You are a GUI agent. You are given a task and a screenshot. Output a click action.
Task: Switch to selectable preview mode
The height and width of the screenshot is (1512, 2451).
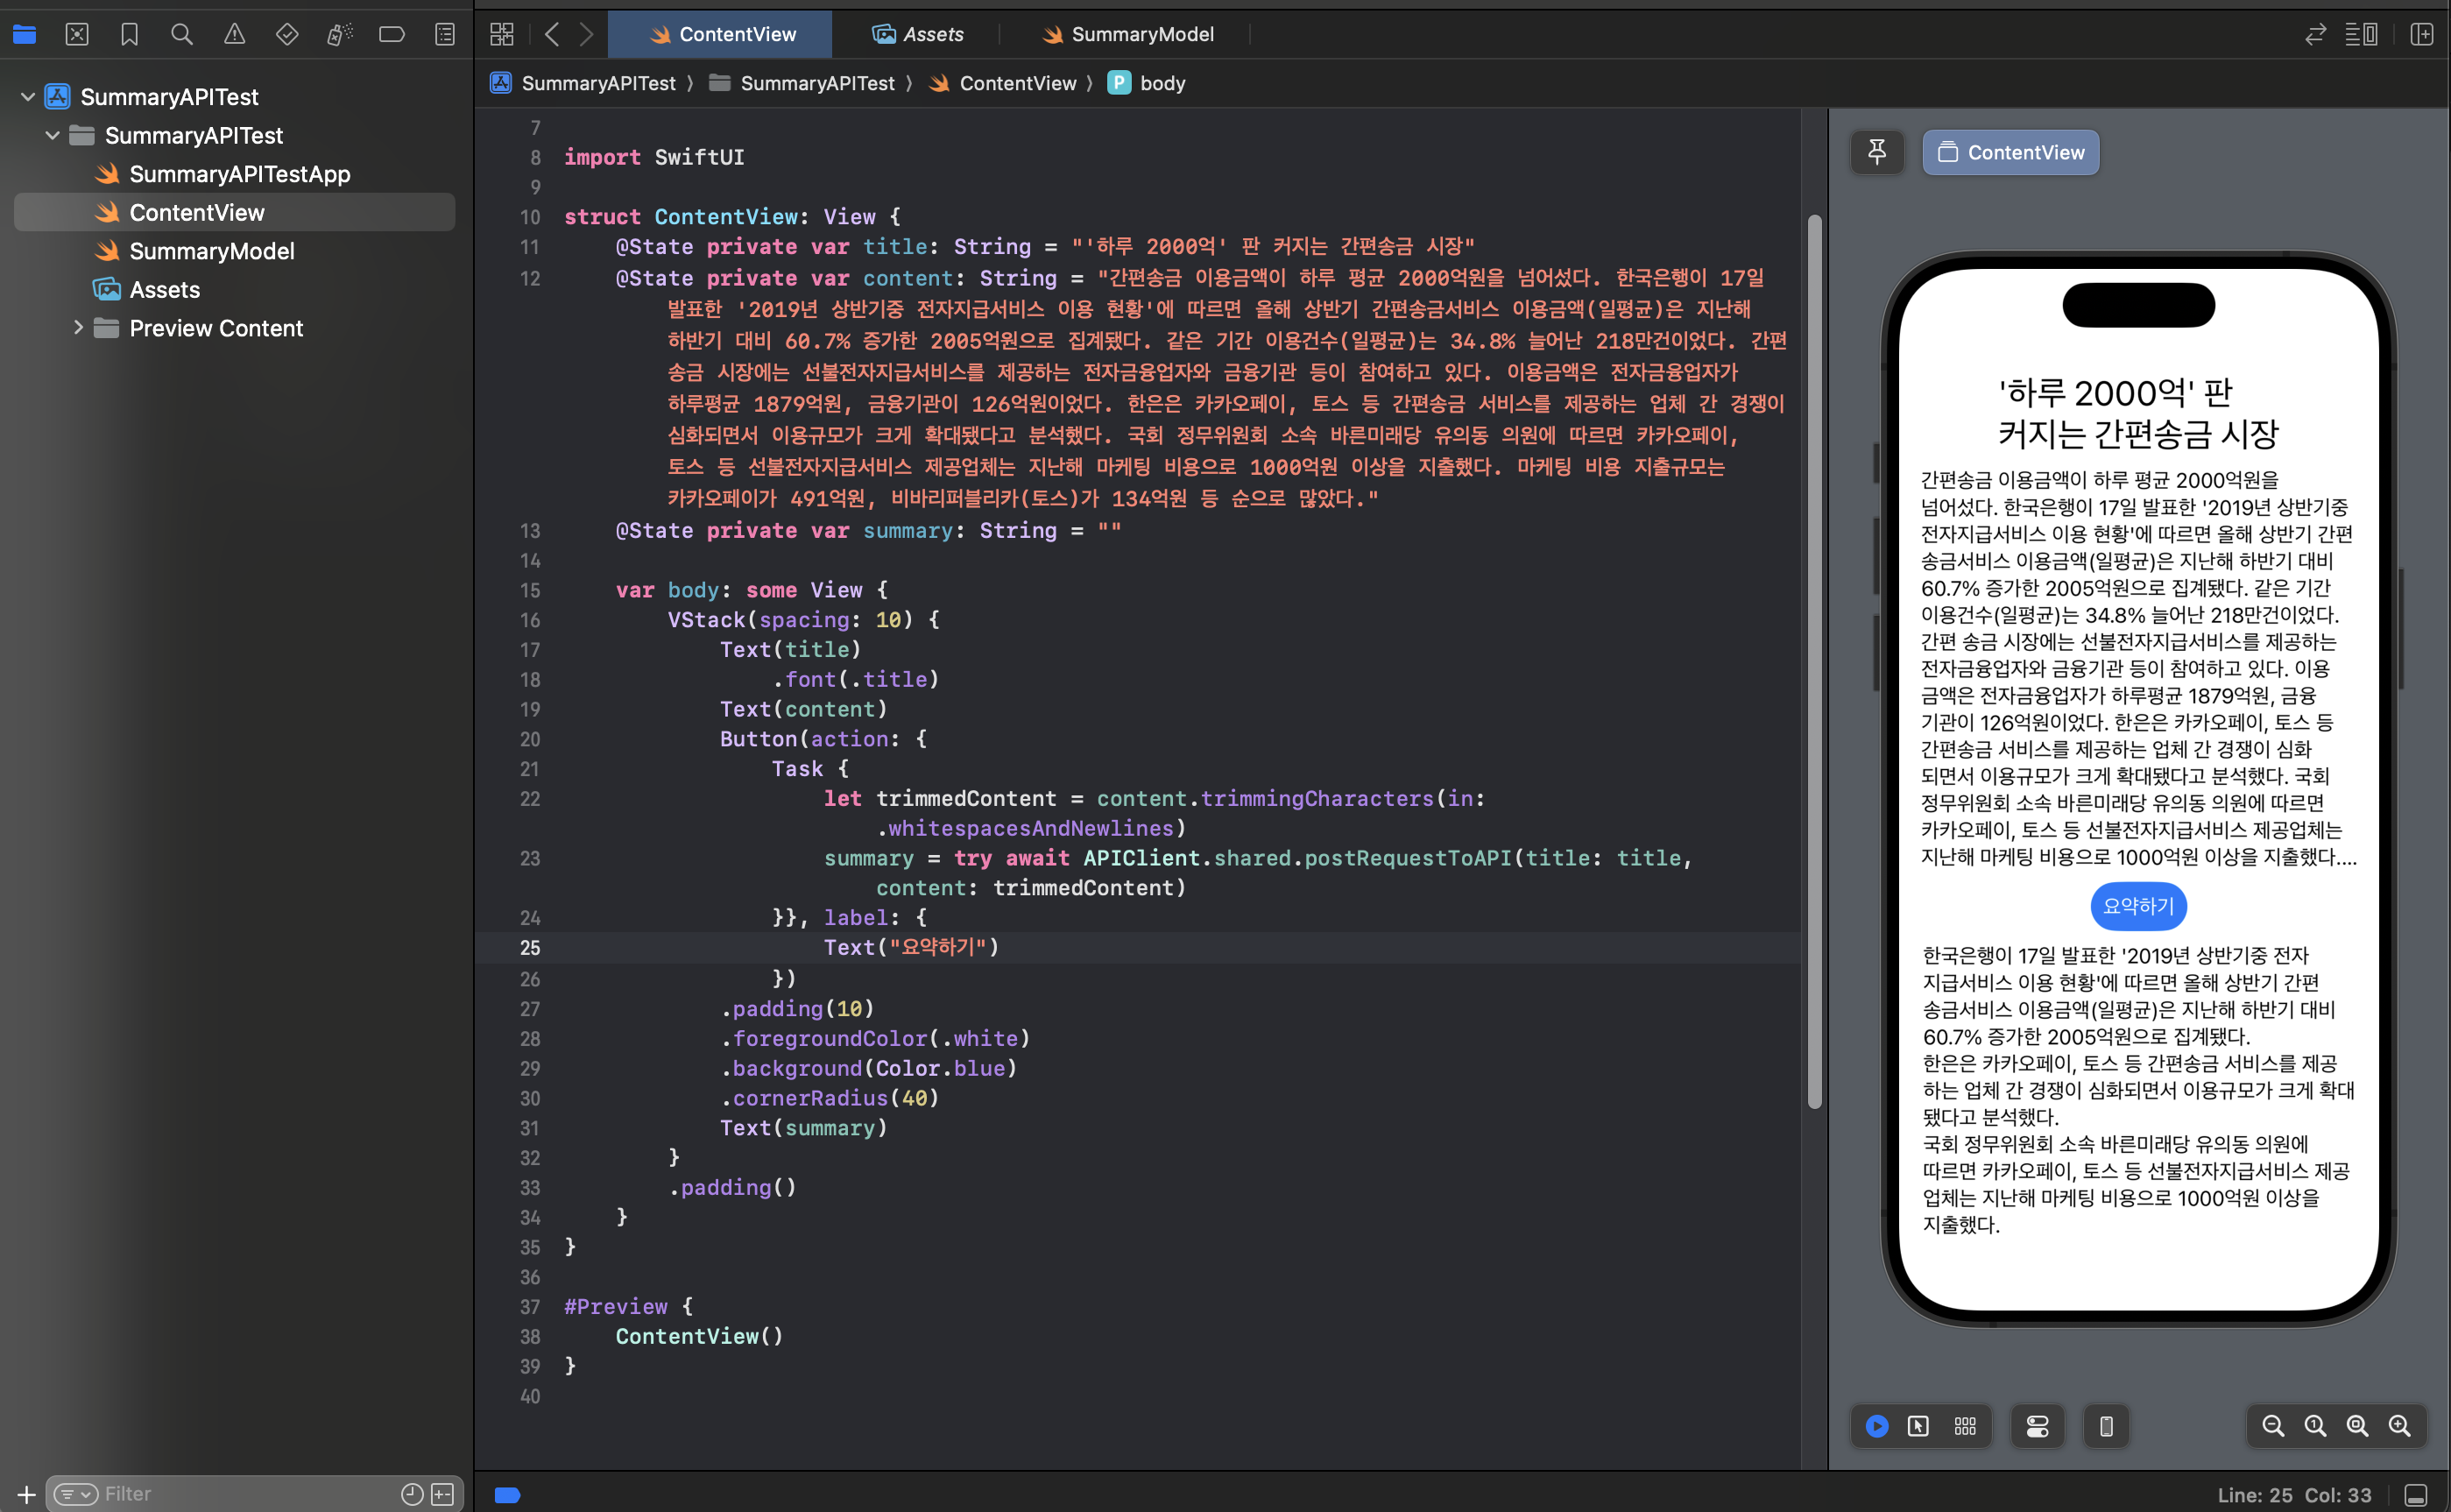click(1918, 1426)
